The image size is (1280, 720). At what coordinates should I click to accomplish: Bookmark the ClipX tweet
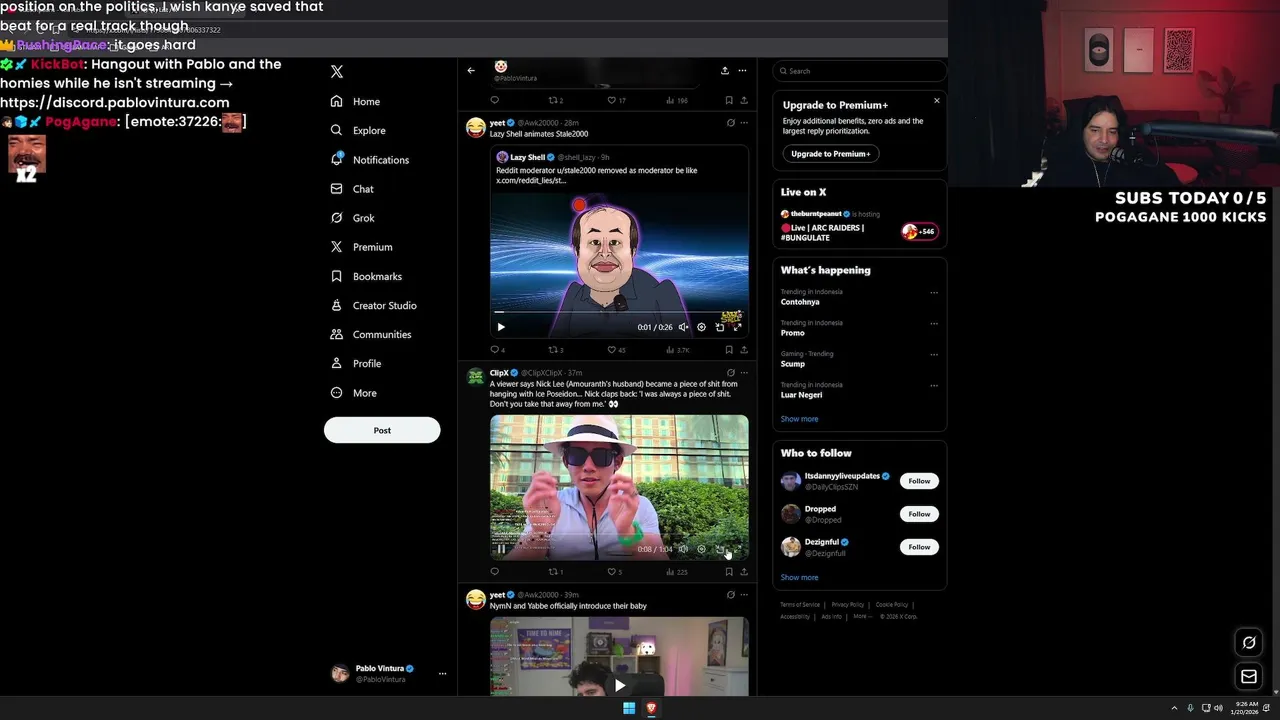point(728,572)
